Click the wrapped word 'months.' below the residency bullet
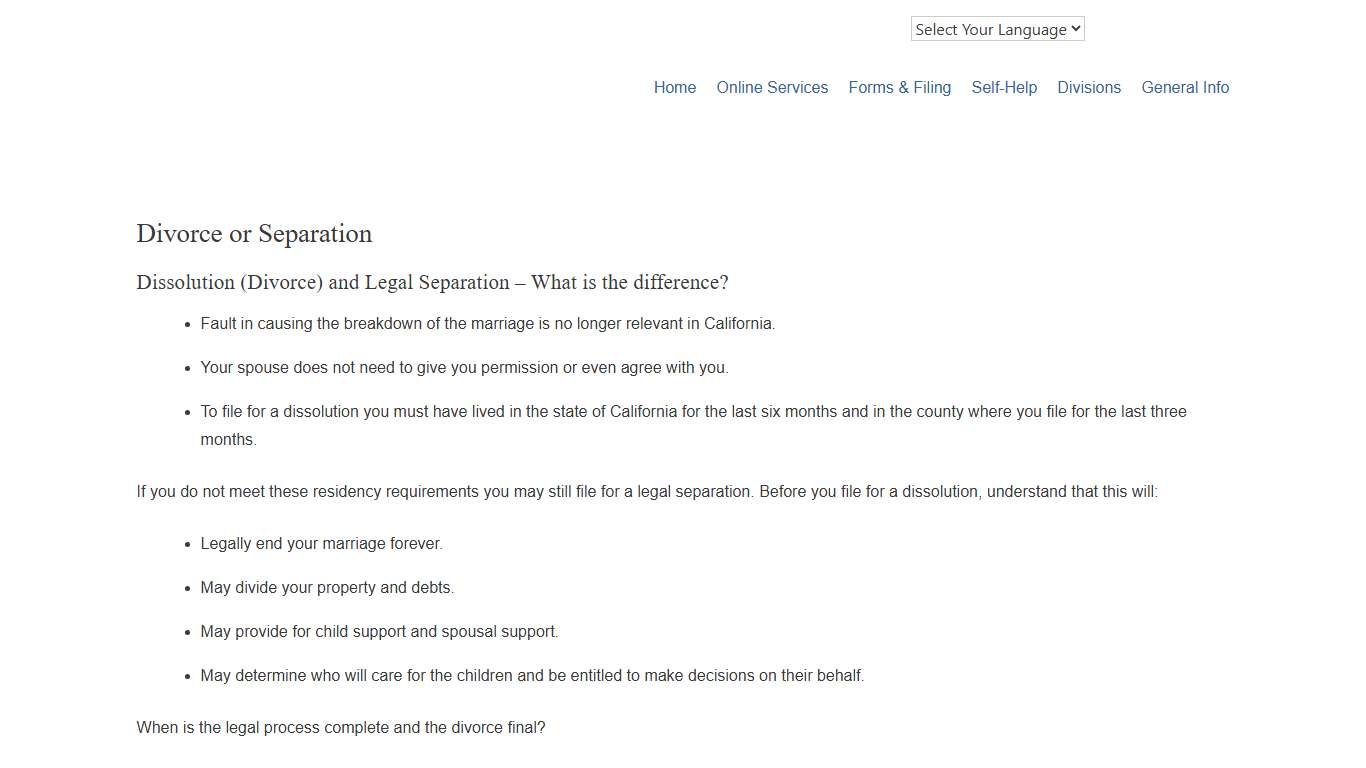The height and width of the screenshot is (768, 1366). pos(228,440)
